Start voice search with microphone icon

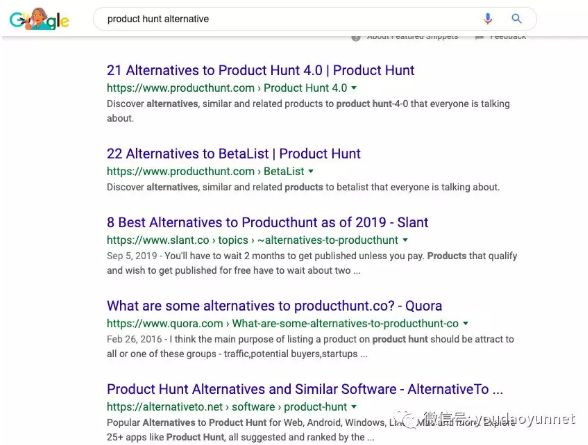tap(488, 18)
